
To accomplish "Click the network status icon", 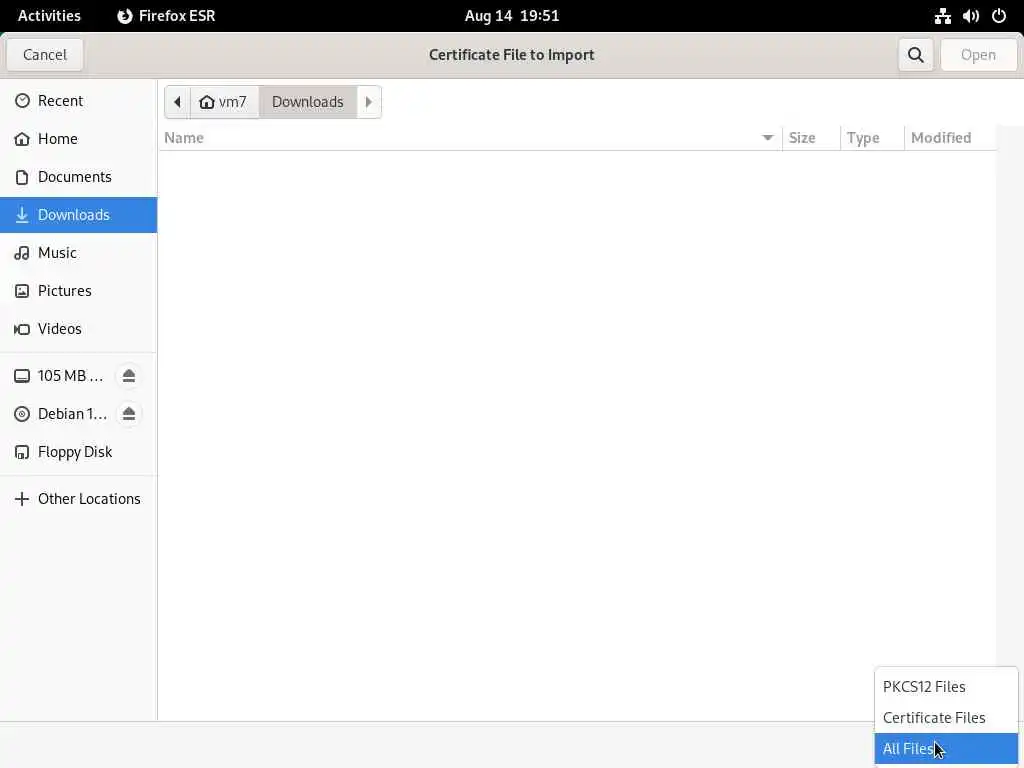I will [x=942, y=16].
